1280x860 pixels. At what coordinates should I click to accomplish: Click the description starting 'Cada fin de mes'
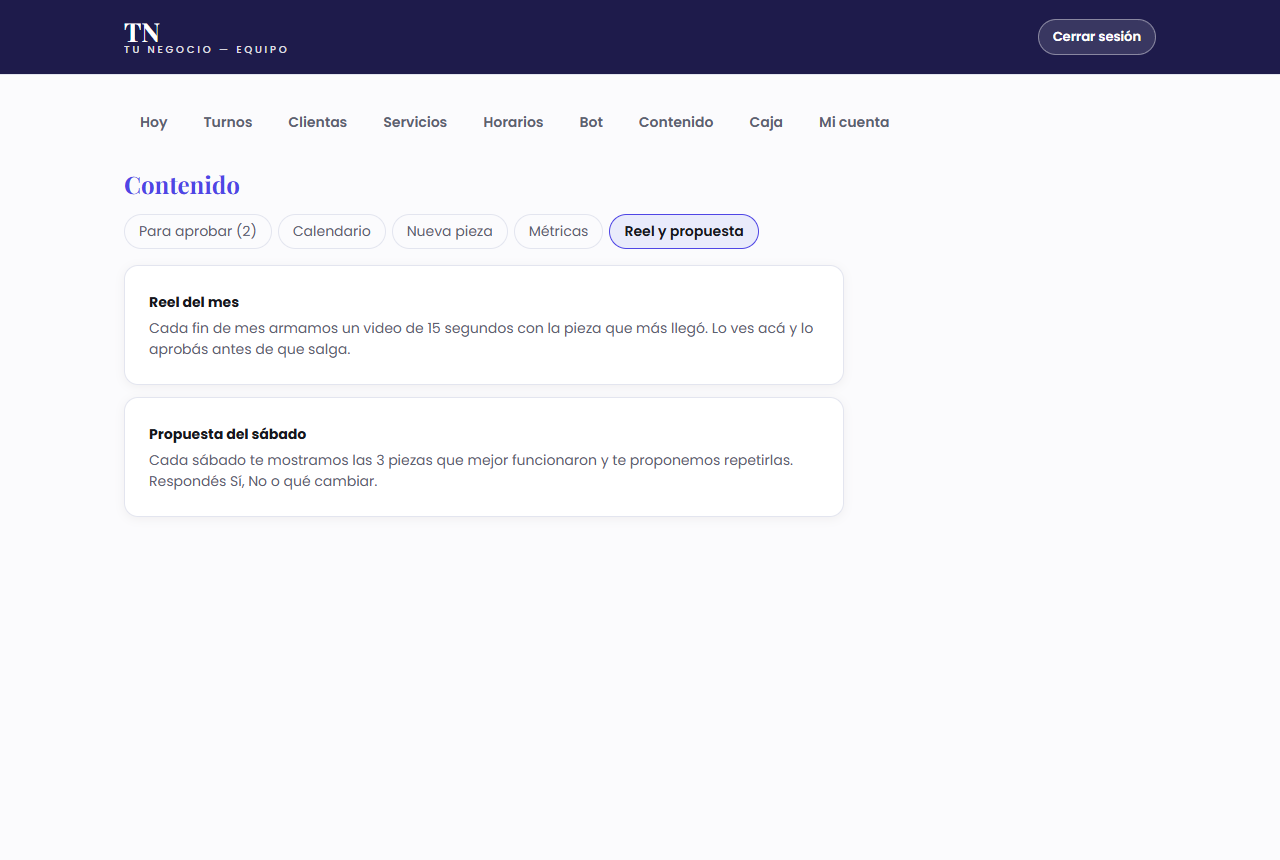482,339
